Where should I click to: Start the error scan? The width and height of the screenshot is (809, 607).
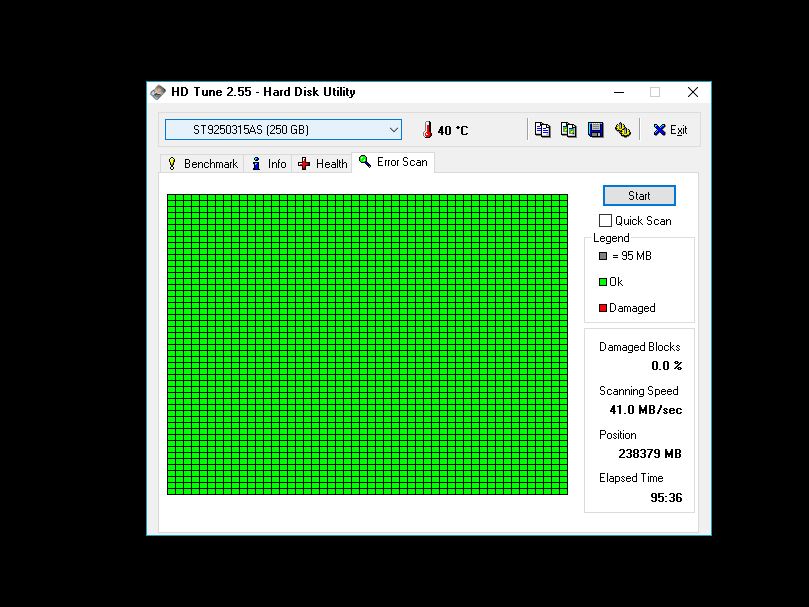(639, 196)
